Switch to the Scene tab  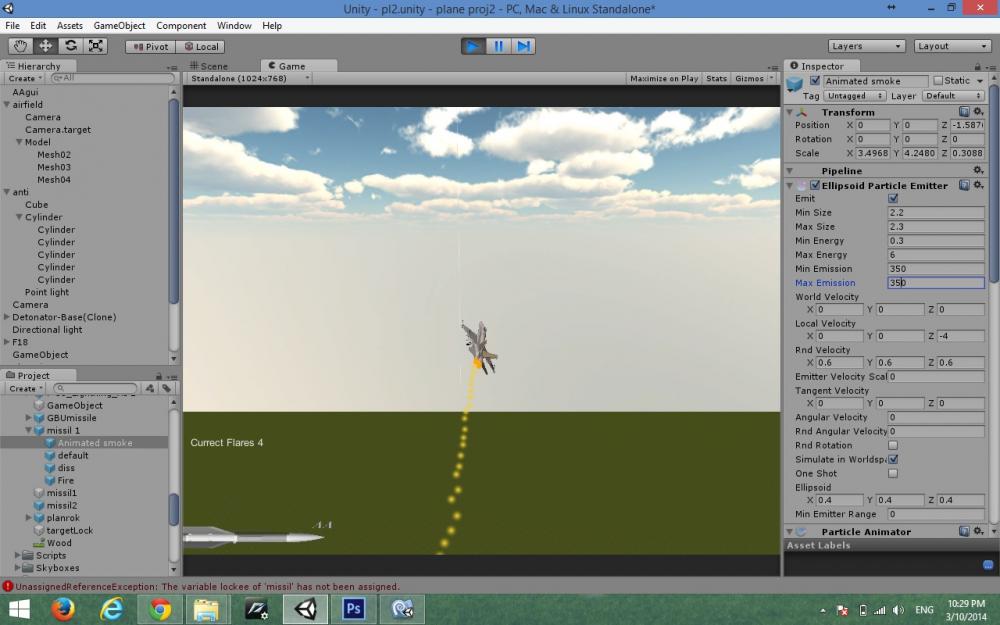[x=209, y=66]
